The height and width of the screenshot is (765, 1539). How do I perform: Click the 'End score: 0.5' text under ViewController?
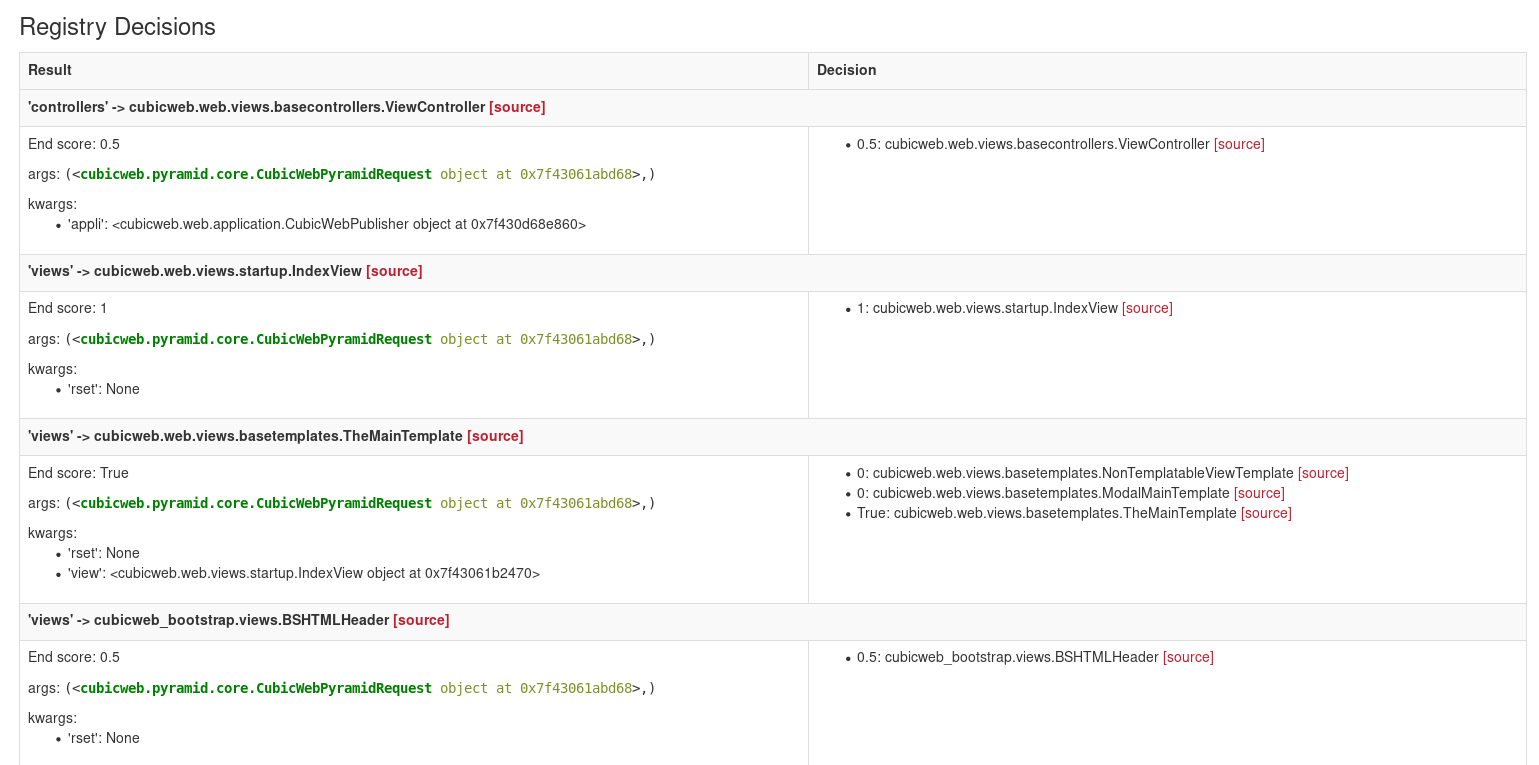click(x=74, y=144)
